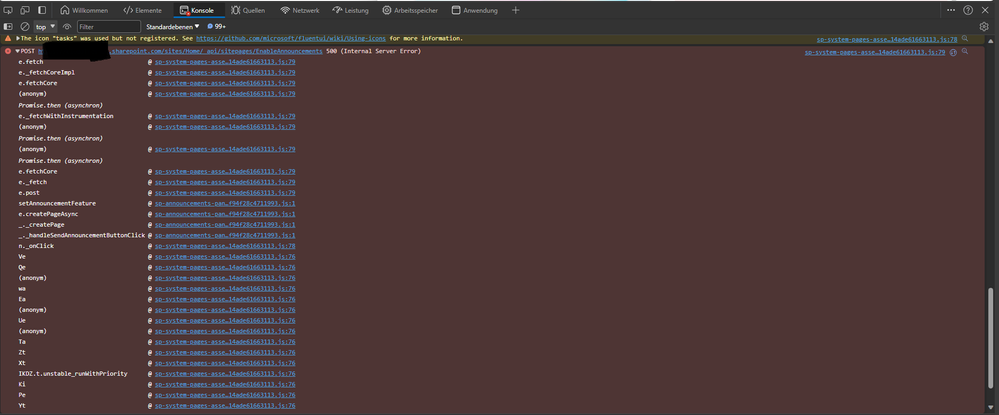
Task: Add another tool with plus icon
Action: tap(515, 10)
